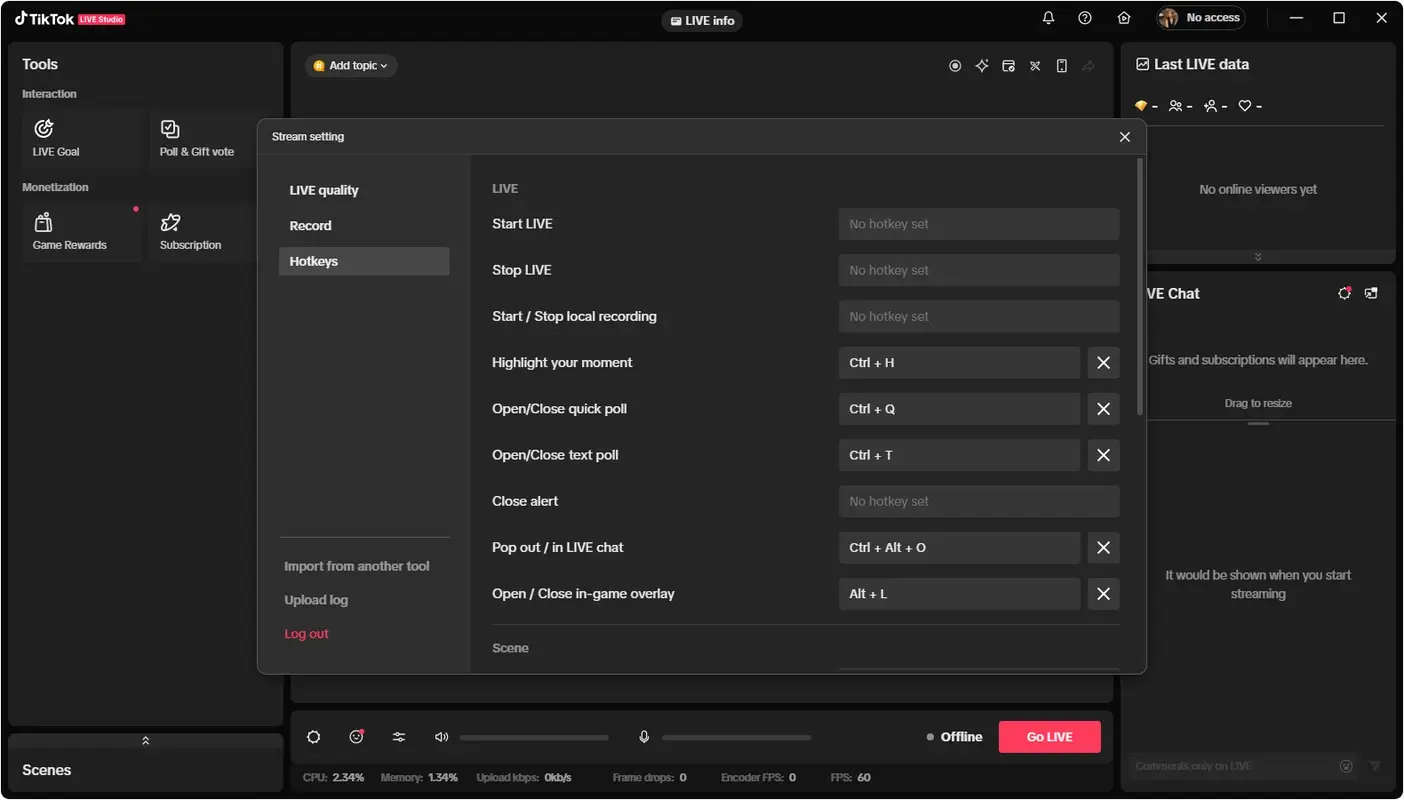The width and height of the screenshot is (1404, 800).
Task: Open the Record settings section
Action: (x=310, y=225)
